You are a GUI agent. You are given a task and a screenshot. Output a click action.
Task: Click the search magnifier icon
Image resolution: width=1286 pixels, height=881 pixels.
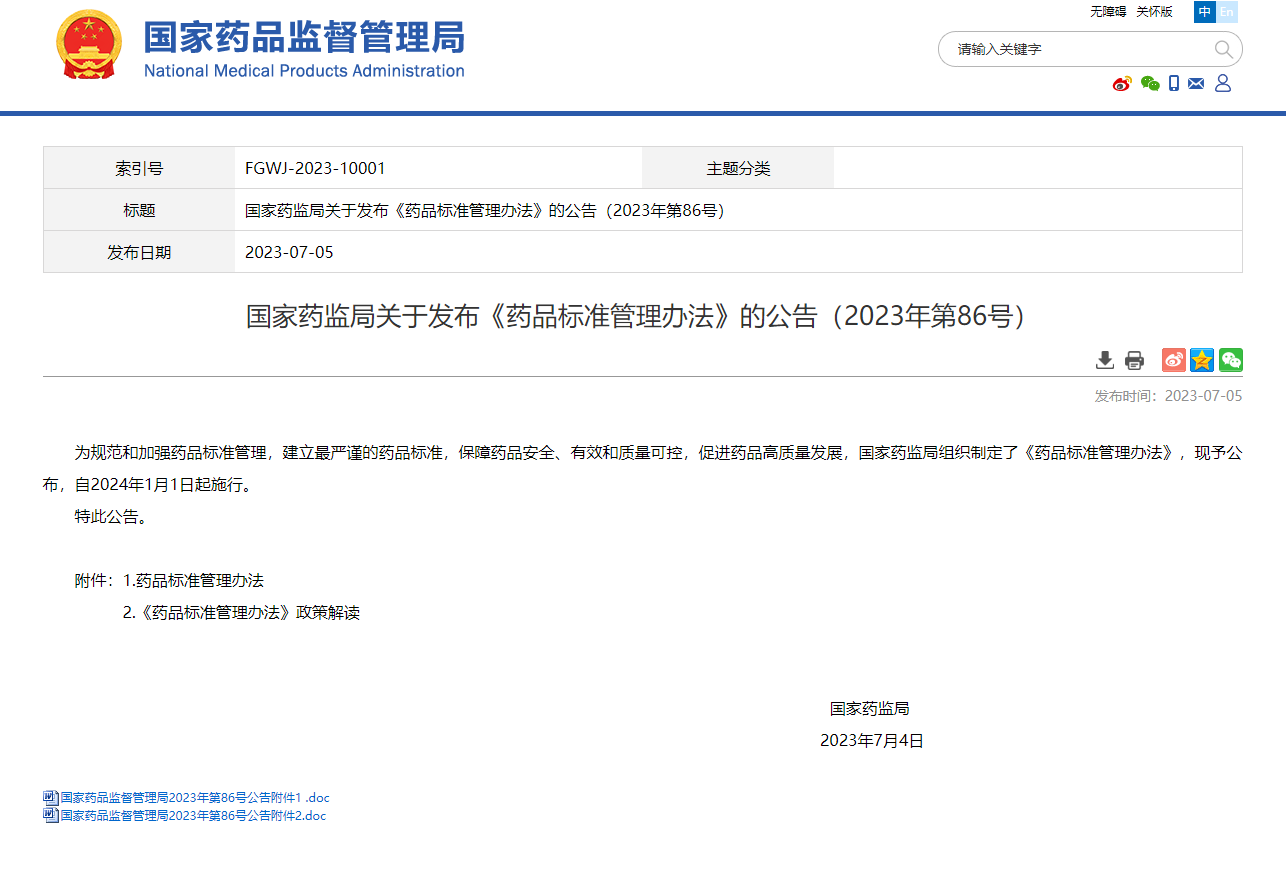point(1223,49)
